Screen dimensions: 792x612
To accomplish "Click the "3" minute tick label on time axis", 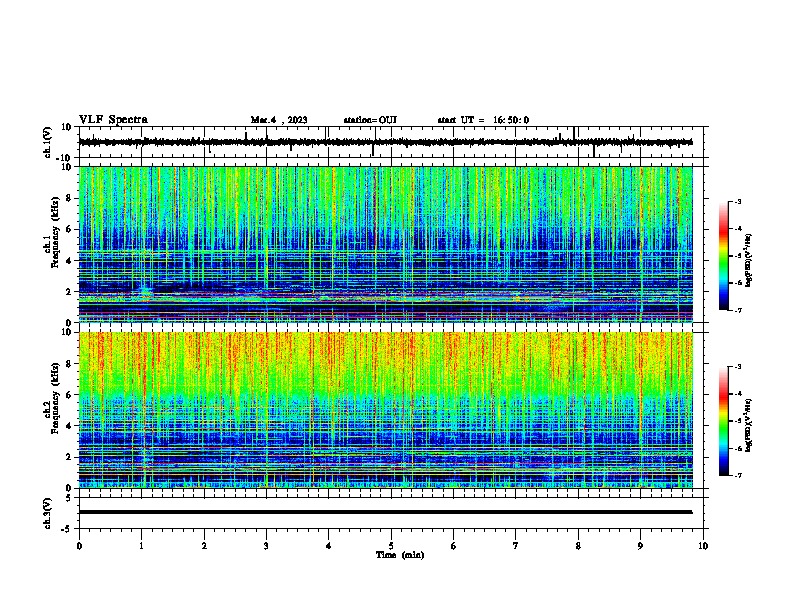I will pos(266,546).
